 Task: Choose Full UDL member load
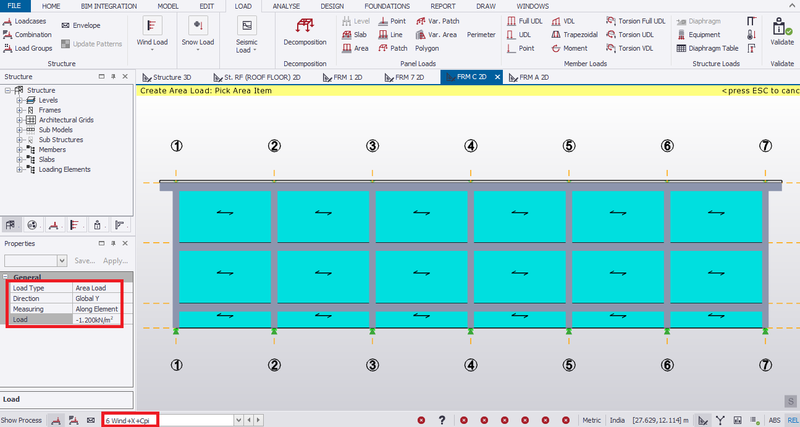(525, 21)
